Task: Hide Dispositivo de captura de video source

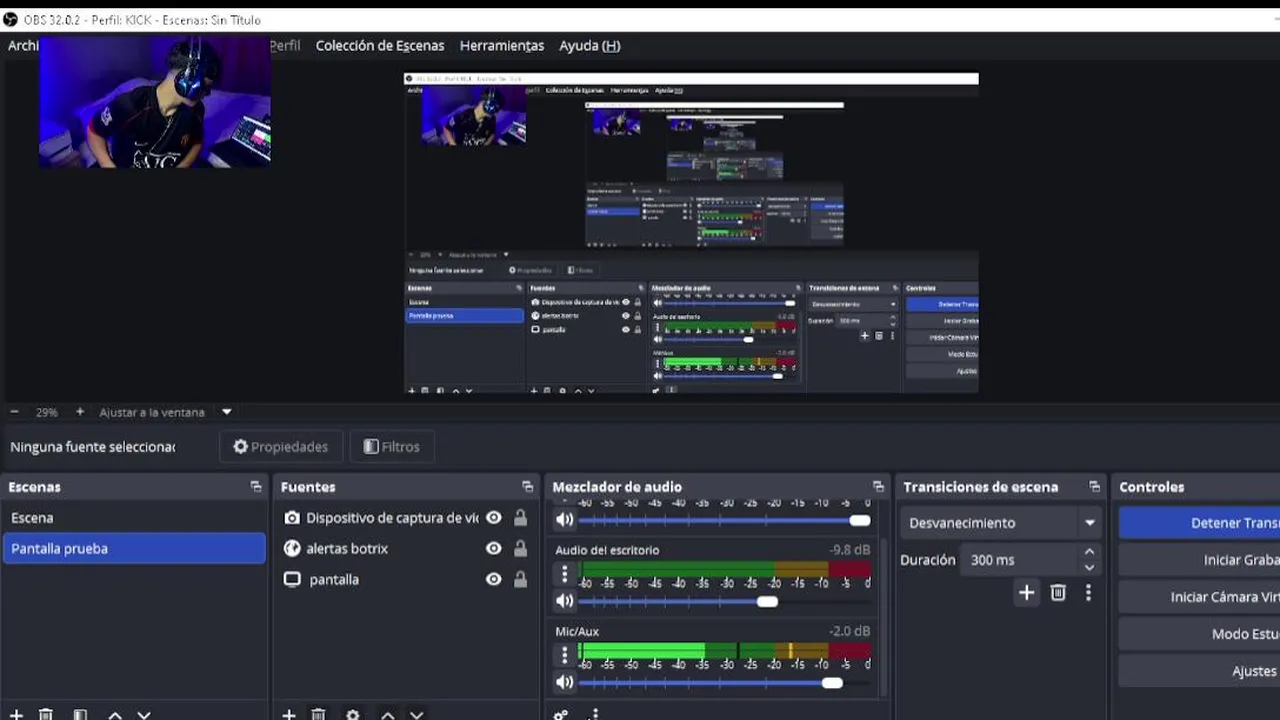Action: point(494,518)
